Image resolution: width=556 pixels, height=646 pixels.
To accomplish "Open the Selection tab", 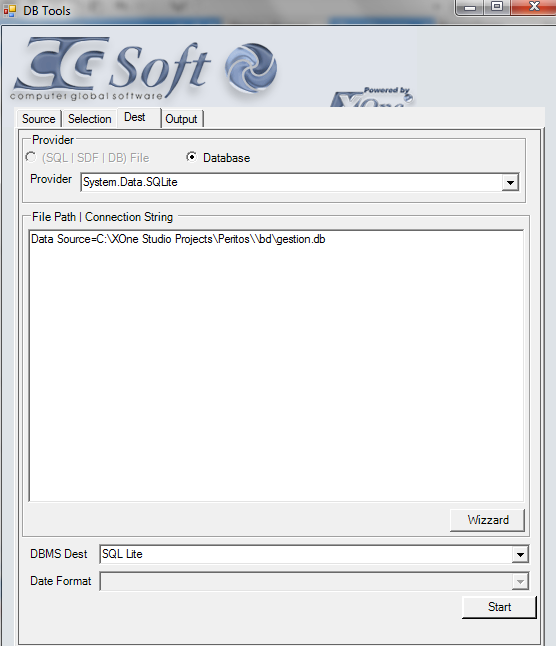I will pos(89,119).
